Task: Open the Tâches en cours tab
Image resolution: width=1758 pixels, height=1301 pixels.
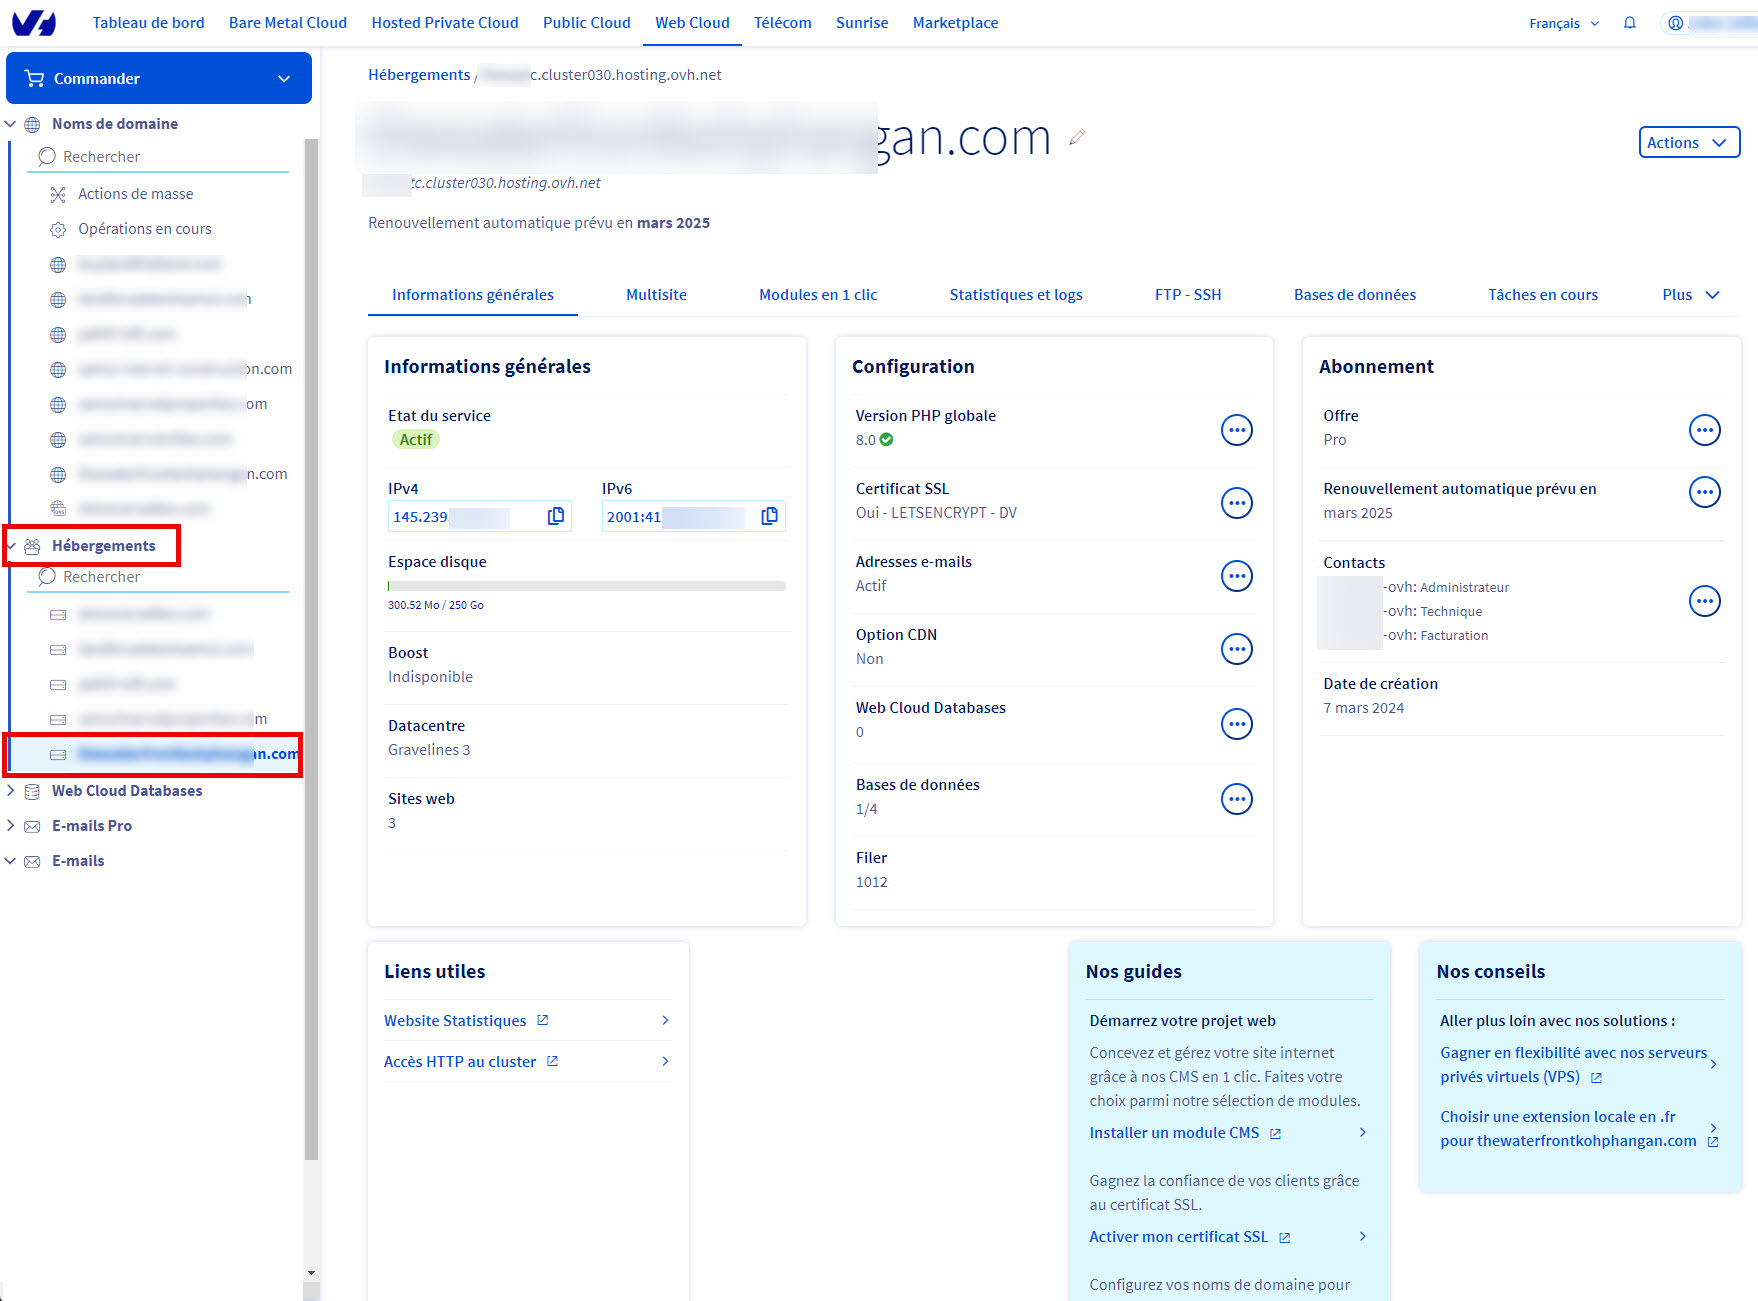Action: [x=1543, y=295]
